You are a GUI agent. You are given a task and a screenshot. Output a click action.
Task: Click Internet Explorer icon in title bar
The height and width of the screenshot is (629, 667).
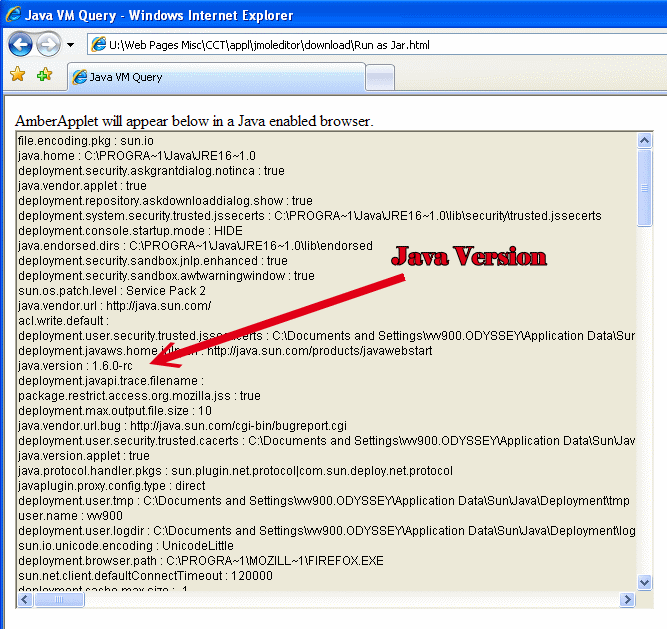click(13, 14)
